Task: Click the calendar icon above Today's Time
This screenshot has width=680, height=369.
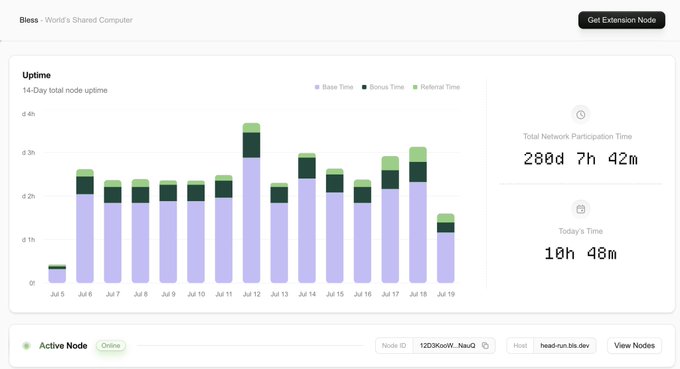Action: click(x=581, y=209)
